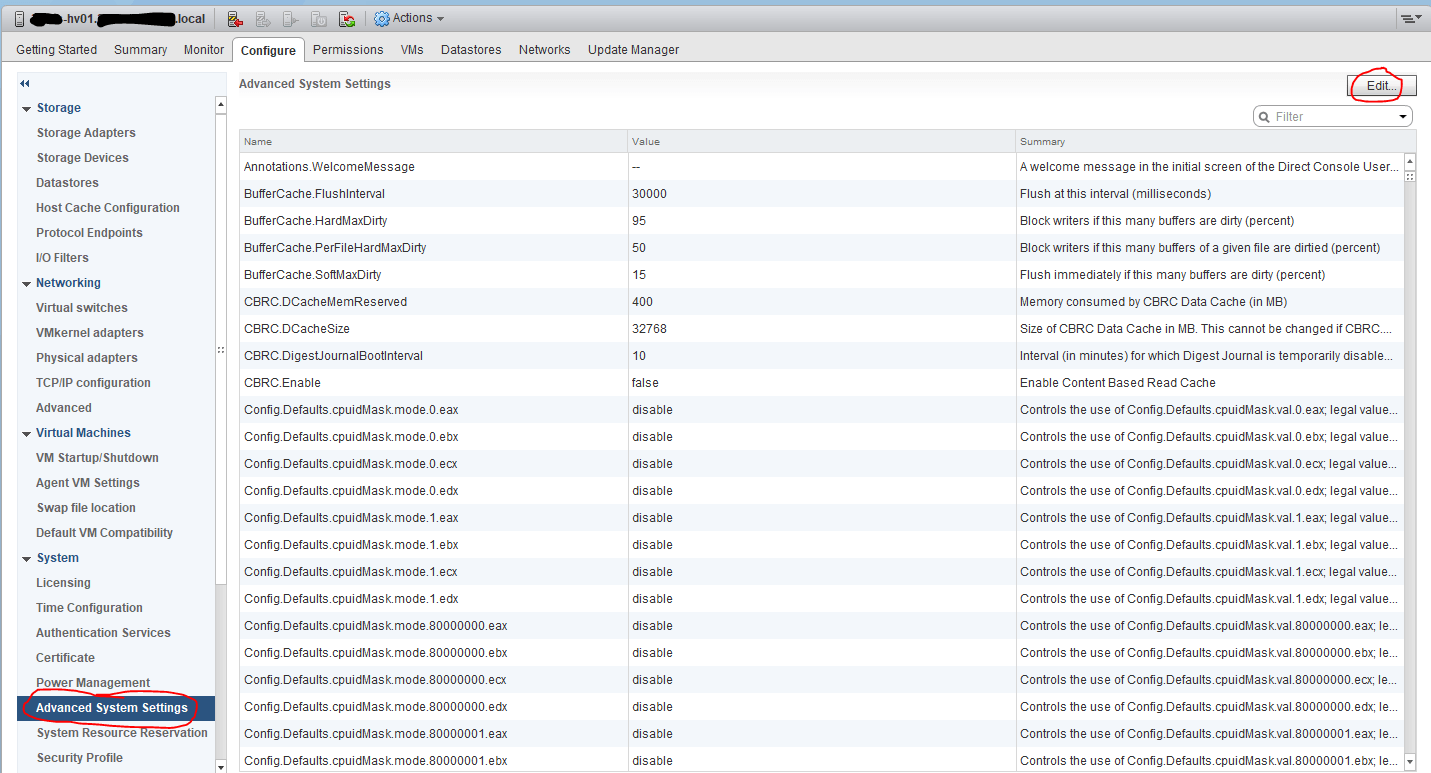
Task: Select Authentication Services
Action: point(103,633)
